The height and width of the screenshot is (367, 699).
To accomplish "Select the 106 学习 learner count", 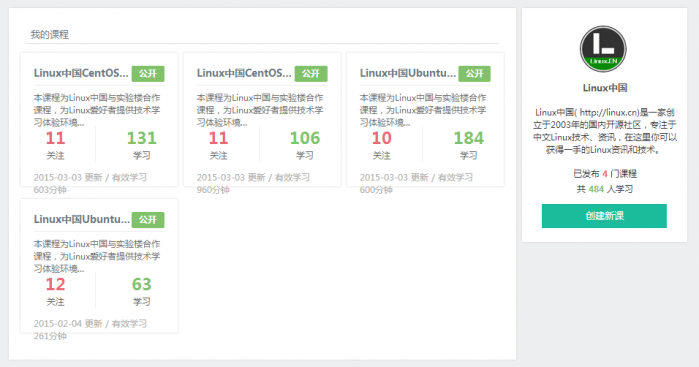I will (x=305, y=145).
